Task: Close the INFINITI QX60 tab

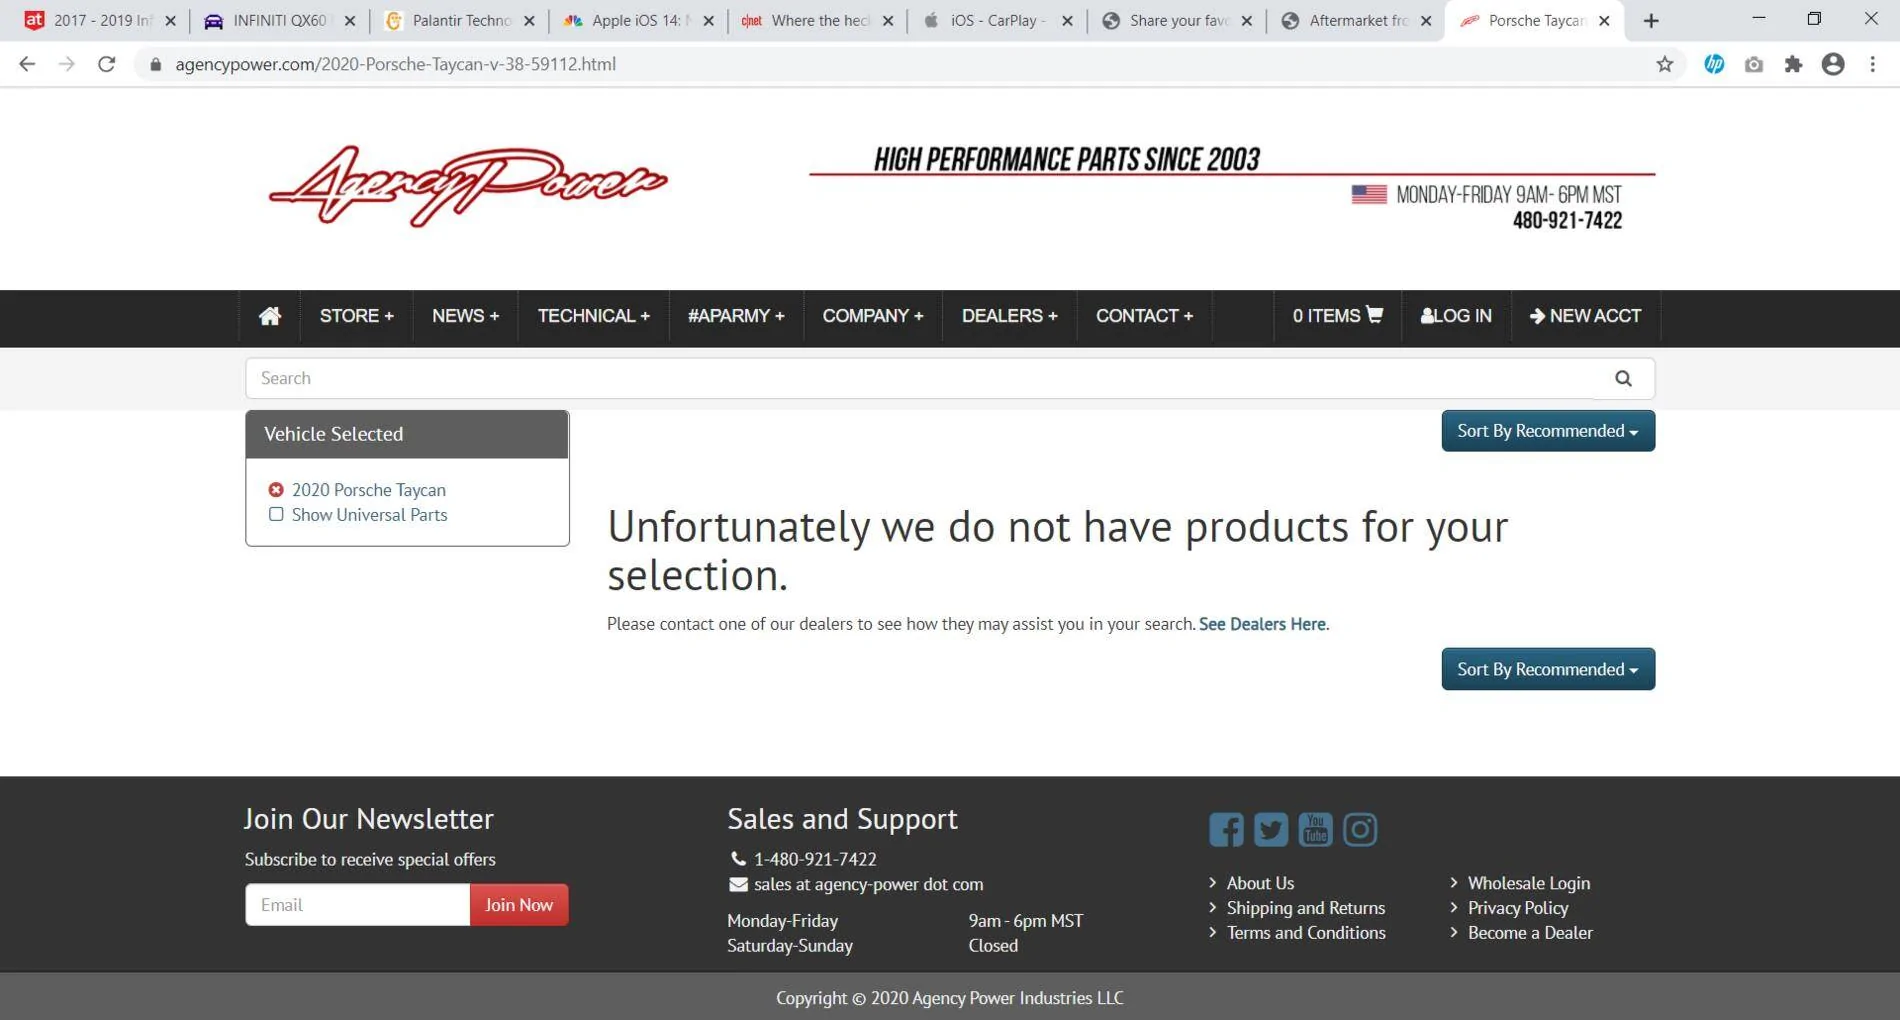Action: pyautogui.click(x=350, y=20)
